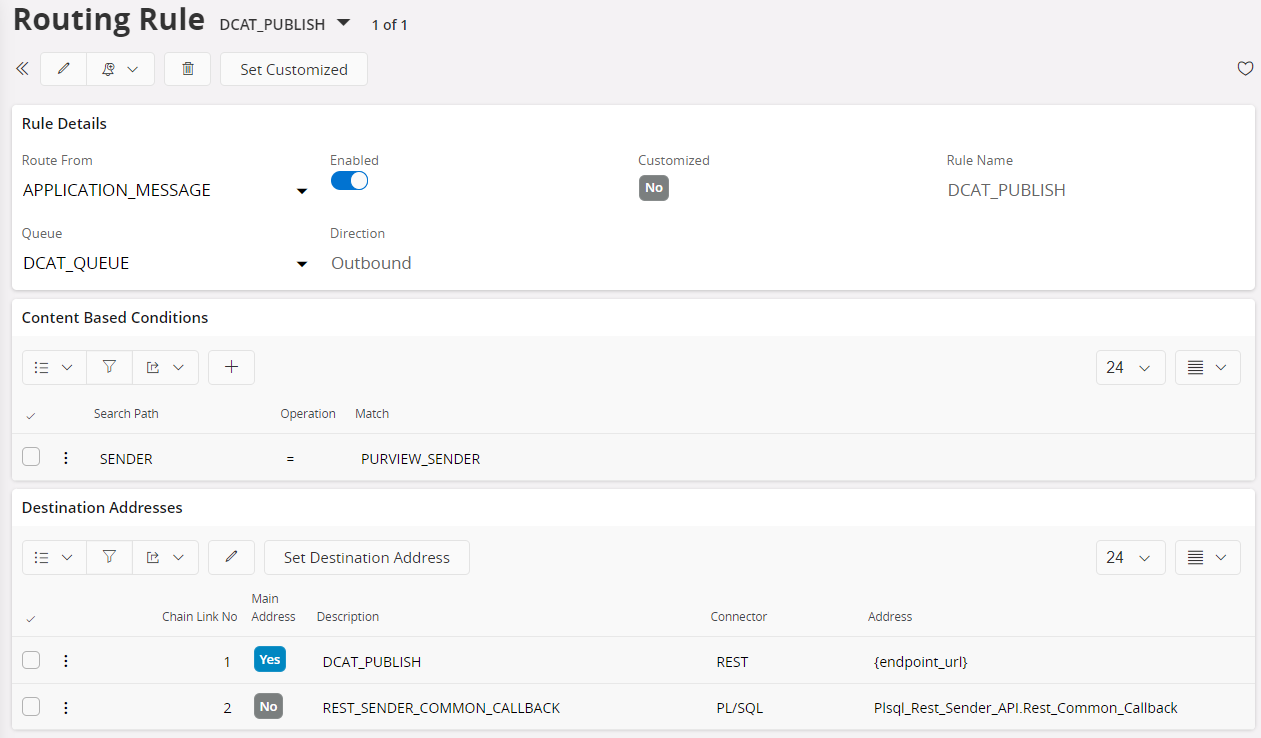The width and height of the screenshot is (1261, 738).
Task: Open filter in Content Based Conditions
Action: pyautogui.click(x=109, y=367)
